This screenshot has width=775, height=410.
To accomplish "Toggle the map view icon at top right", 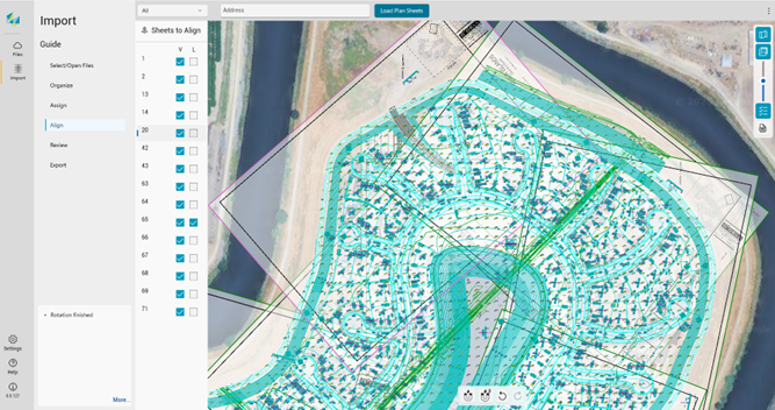I will coord(763,35).
